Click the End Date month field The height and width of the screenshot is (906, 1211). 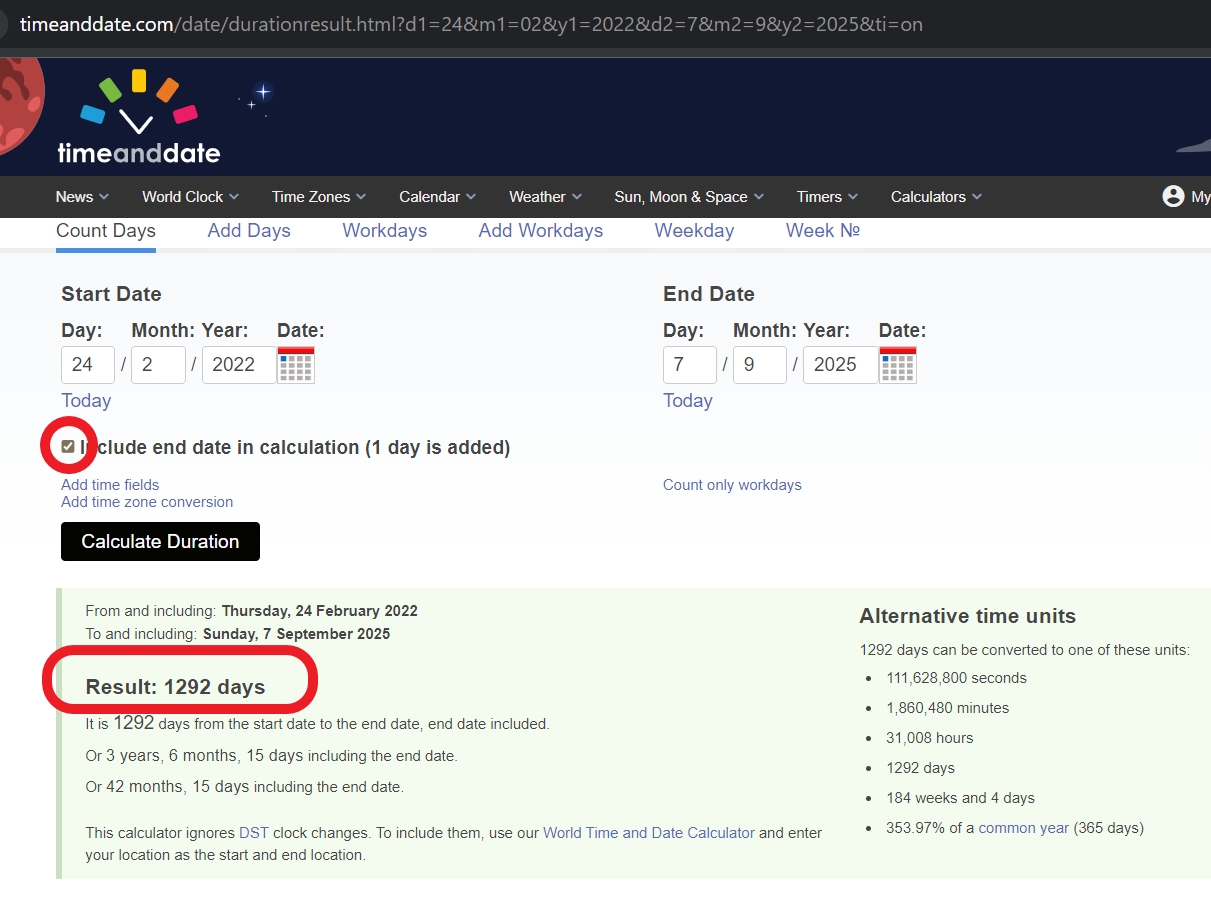click(760, 365)
